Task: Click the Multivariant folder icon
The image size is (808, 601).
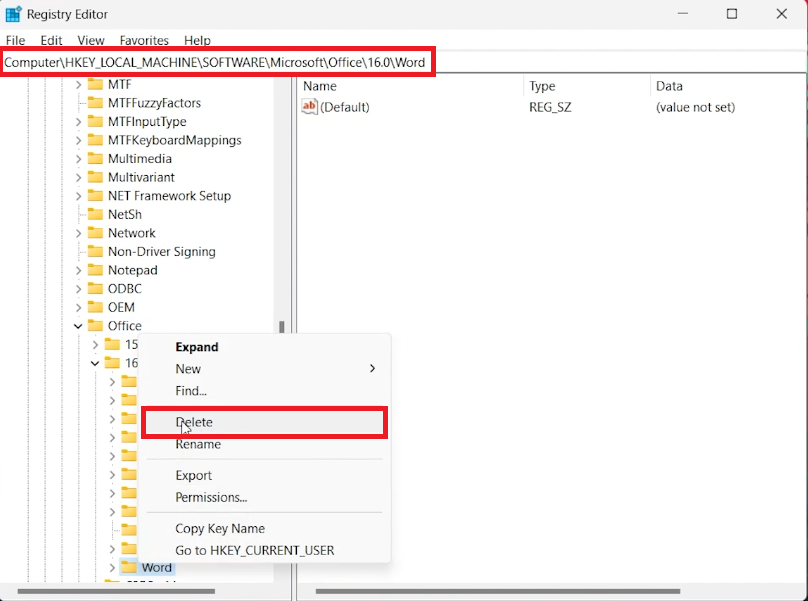Action: (x=95, y=177)
